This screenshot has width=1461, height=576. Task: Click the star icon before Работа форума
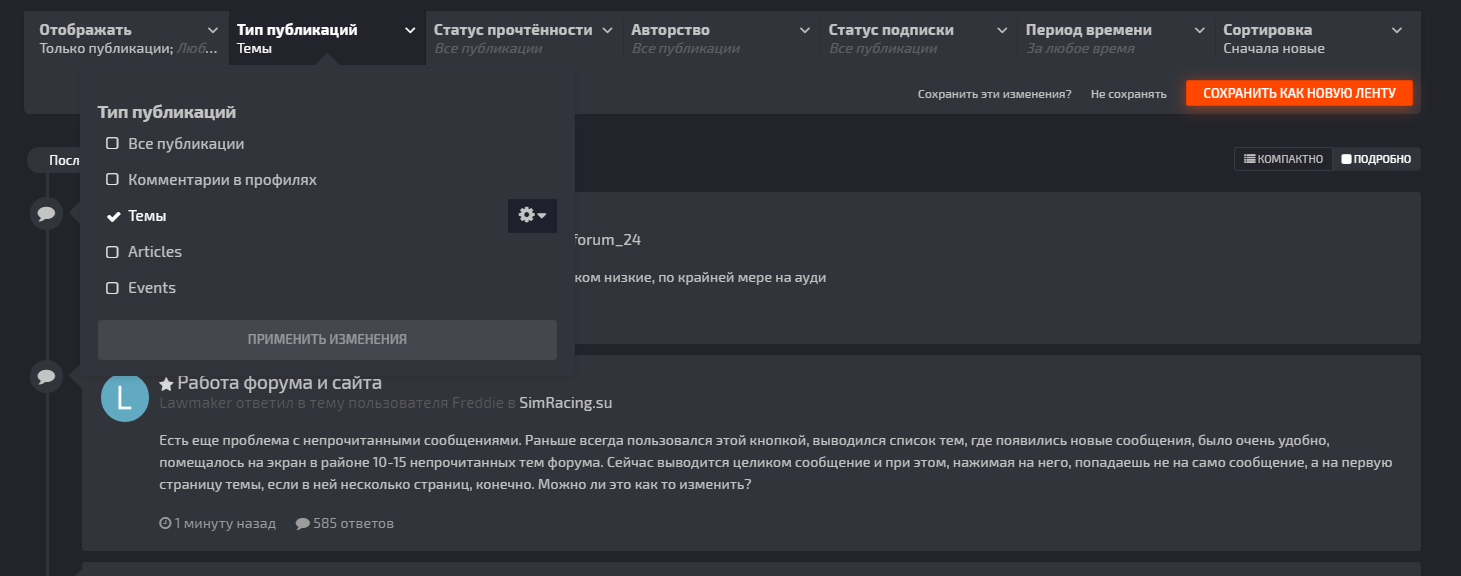pyautogui.click(x=166, y=384)
